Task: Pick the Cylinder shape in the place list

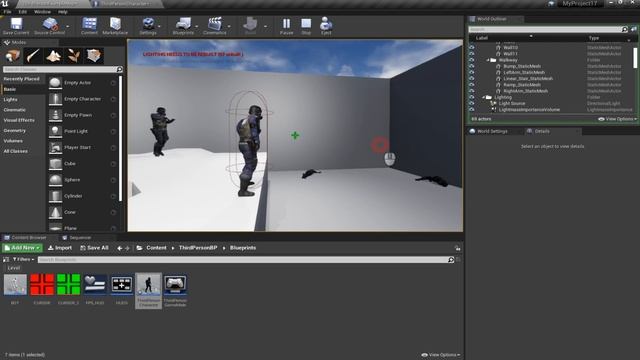Action: tap(83, 196)
